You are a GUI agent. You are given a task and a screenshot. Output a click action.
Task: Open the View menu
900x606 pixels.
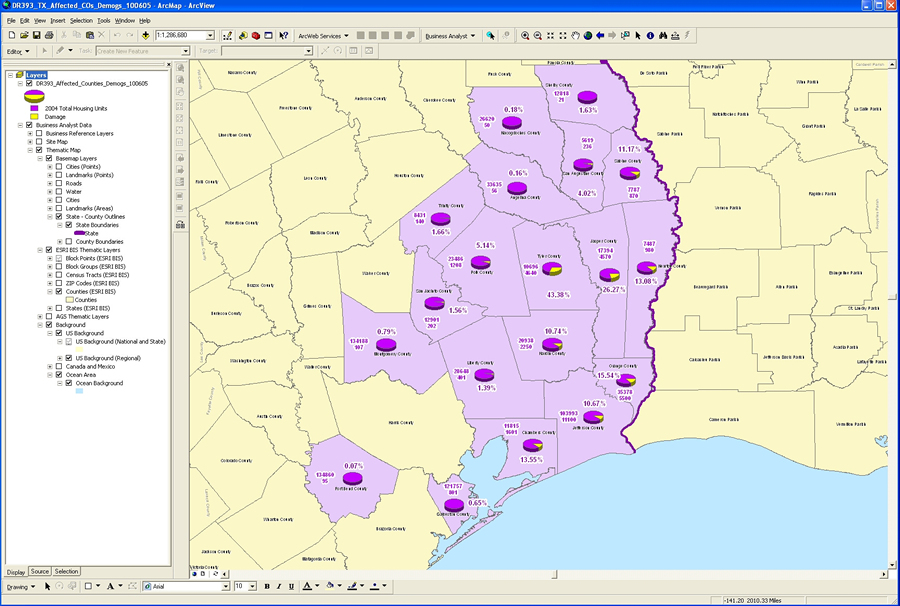[x=39, y=21]
